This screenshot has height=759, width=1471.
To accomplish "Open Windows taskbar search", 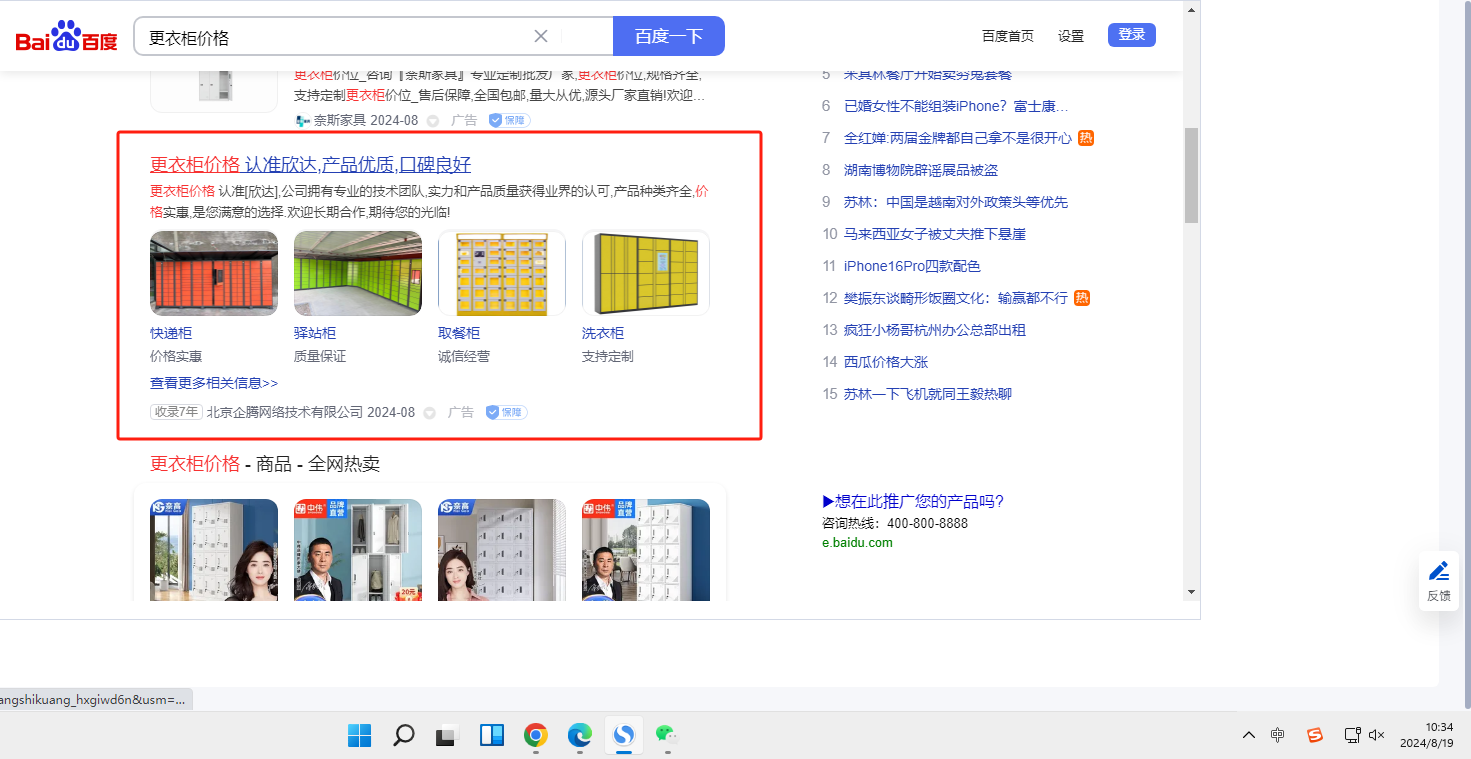I will coord(403,736).
